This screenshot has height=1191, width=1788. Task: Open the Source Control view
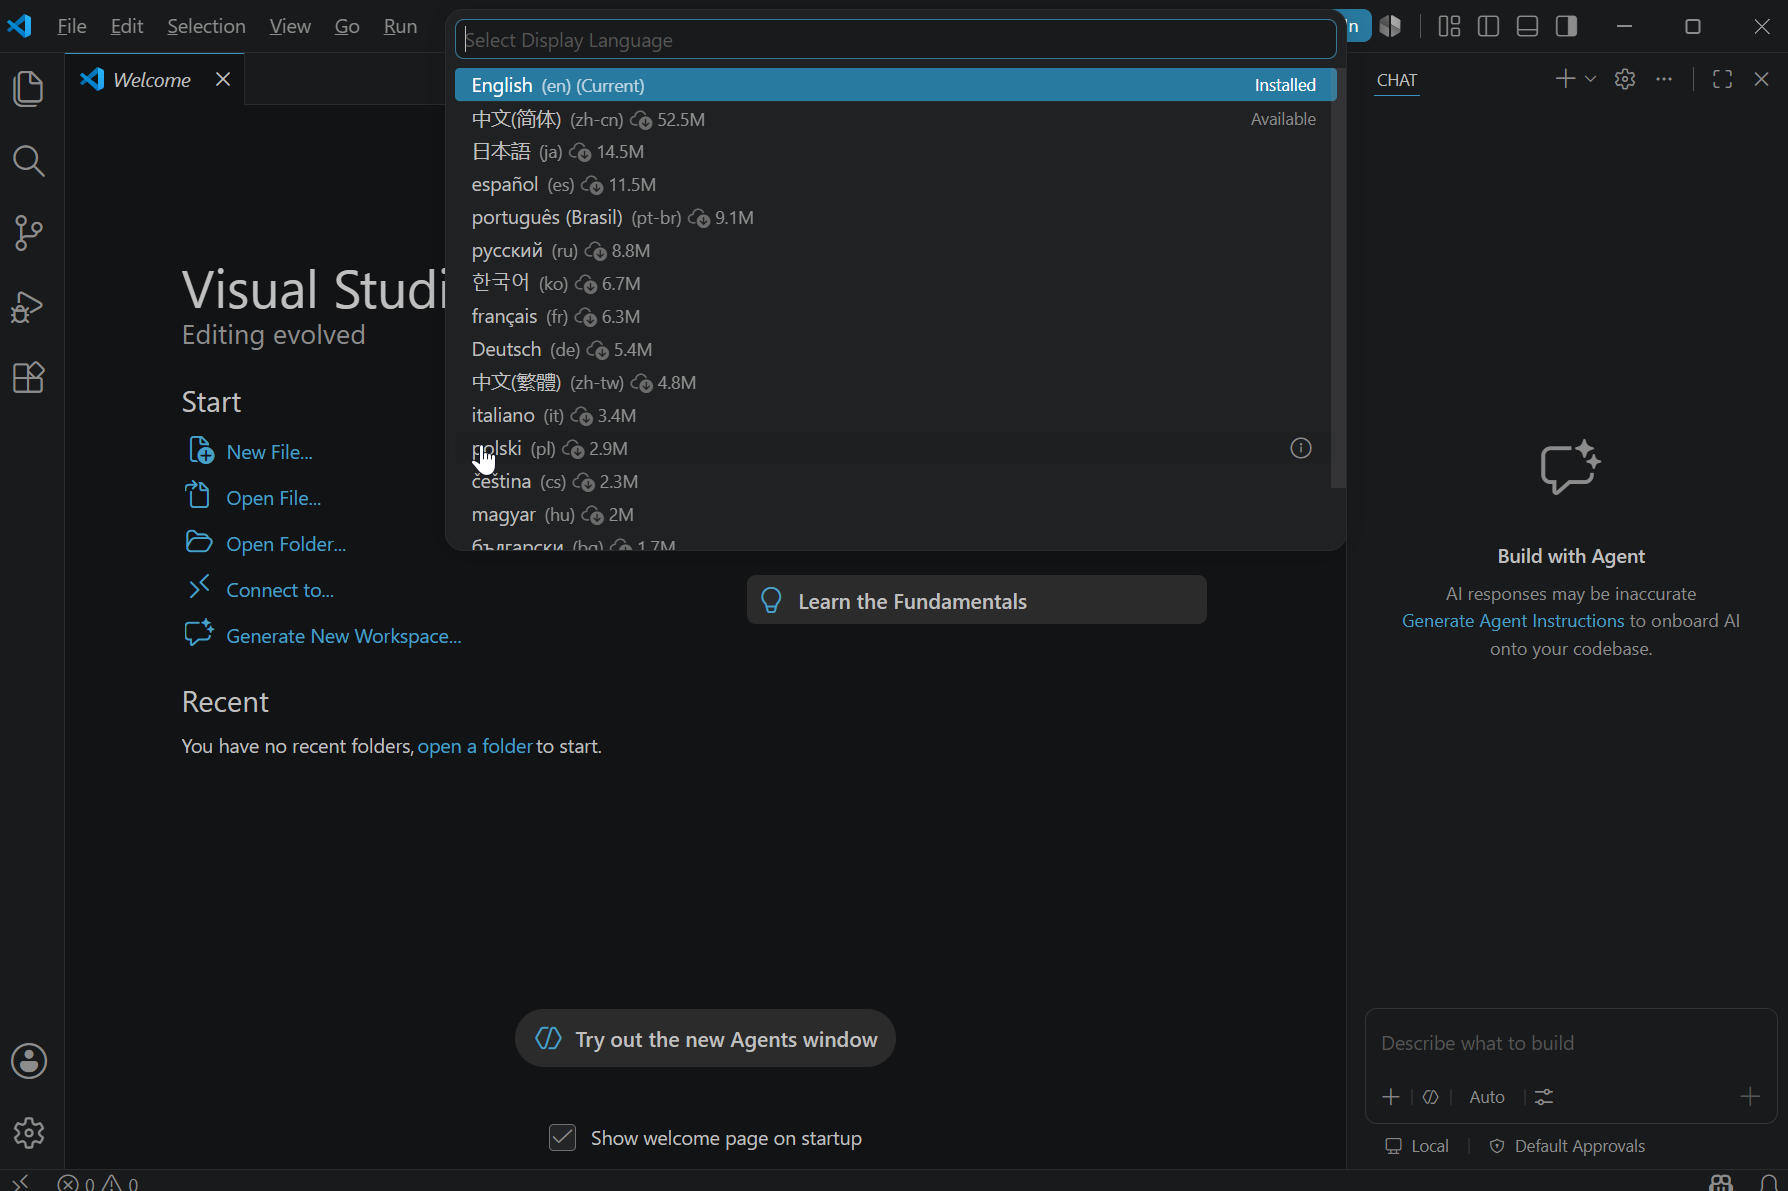(29, 233)
